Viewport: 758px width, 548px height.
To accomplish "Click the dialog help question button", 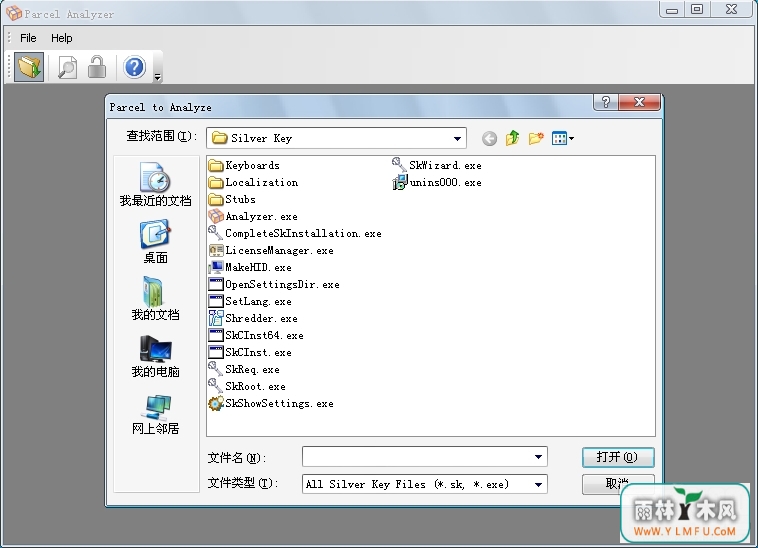I will 606,102.
